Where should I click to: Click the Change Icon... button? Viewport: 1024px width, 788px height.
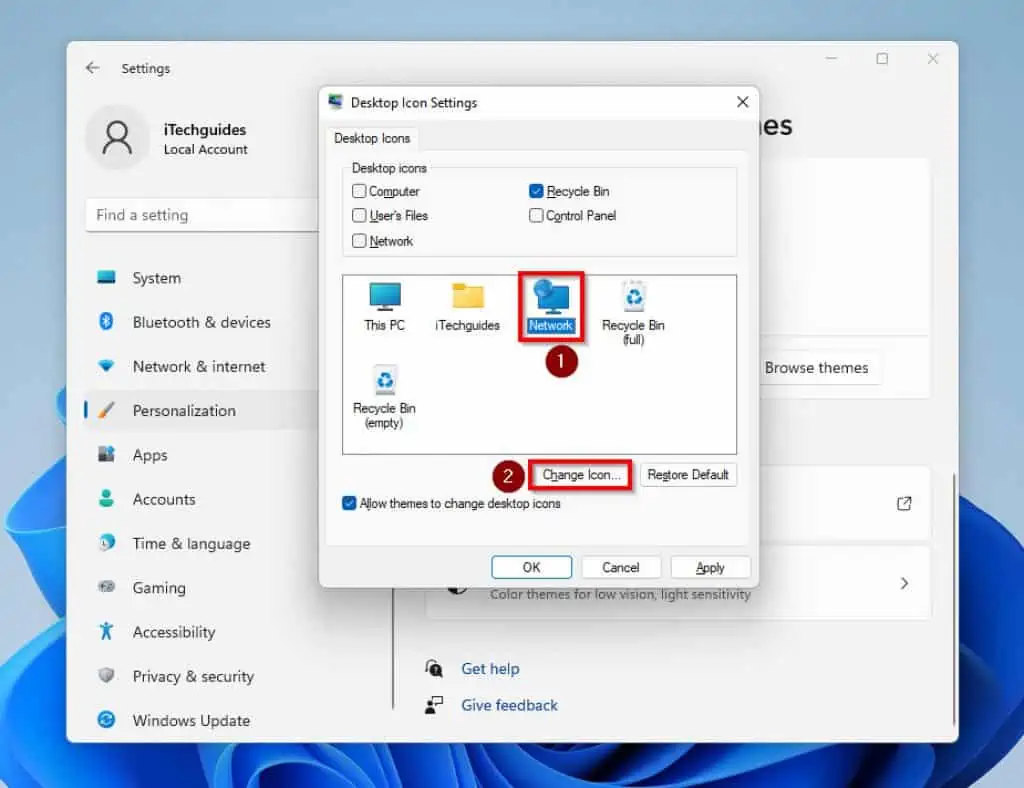581,475
